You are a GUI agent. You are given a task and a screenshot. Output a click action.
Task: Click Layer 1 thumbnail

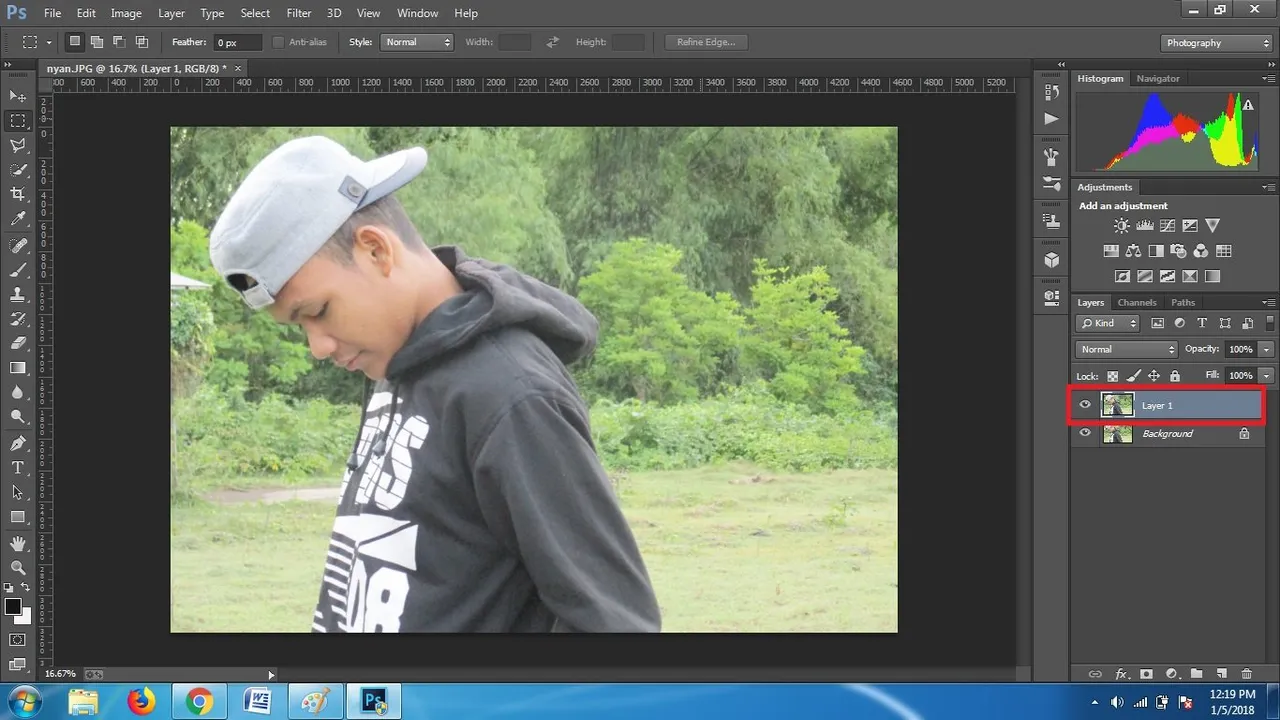(1117, 405)
